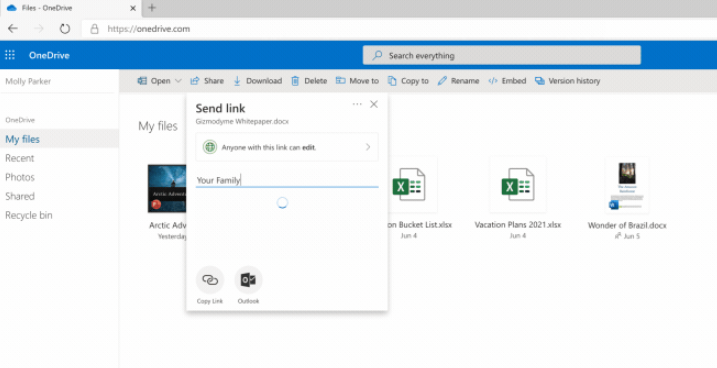Screen dimensions: 717x368
Task: Click the Your Family recipient field
Action: (287, 180)
